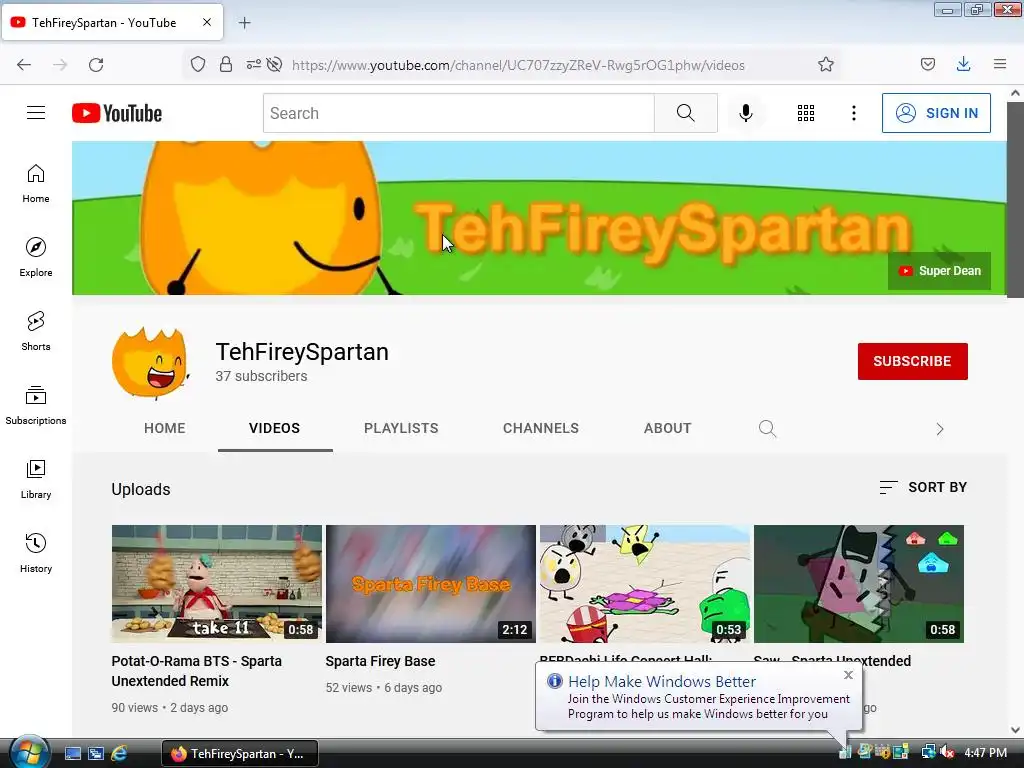Open a new browser tab
The height and width of the screenshot is (768, 1024).
[245, 23]
